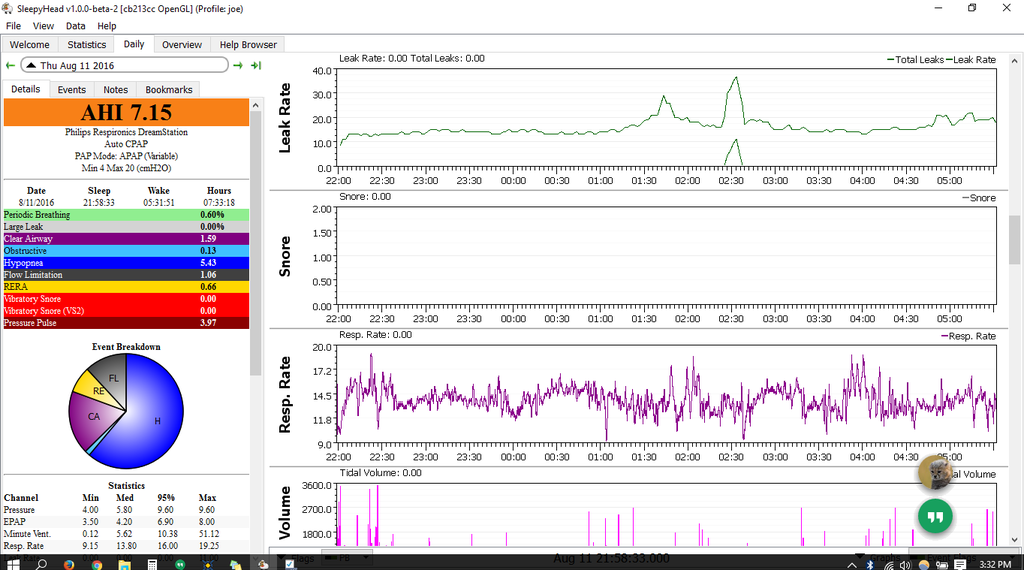Click the Windows Start button
1024x570 pixels.
13,563
